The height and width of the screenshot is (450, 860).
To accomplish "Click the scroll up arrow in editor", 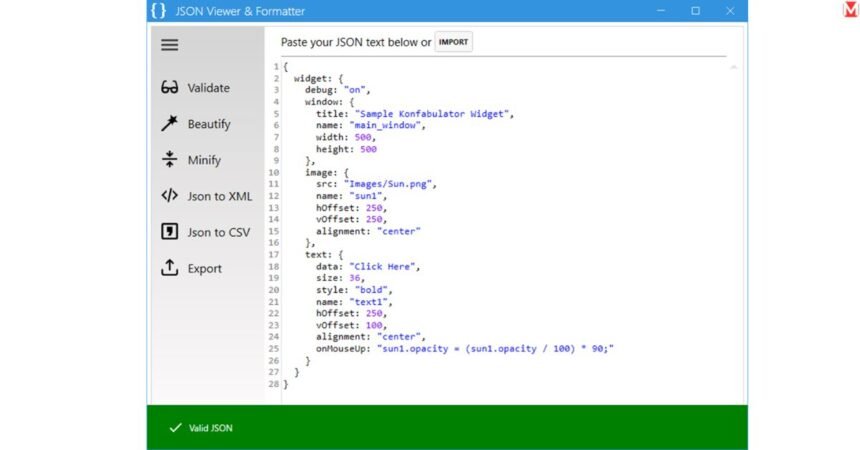I will coord(733,67).
